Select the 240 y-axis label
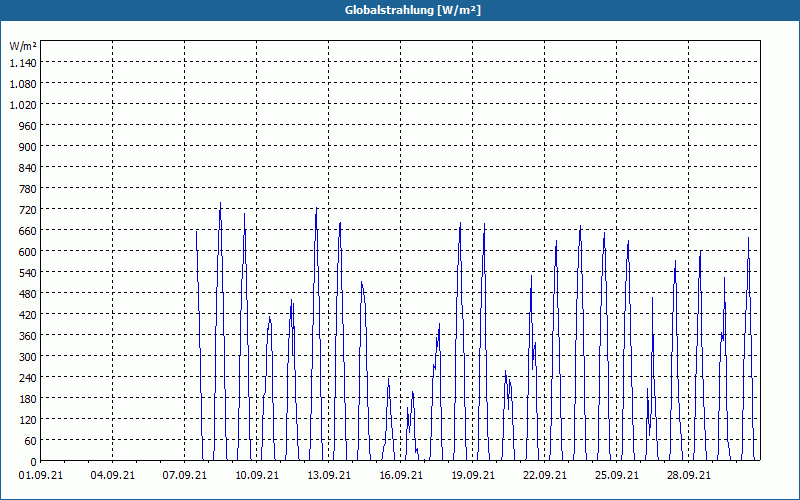This screenshot has height=500, width=800. [x=28, y=378]
